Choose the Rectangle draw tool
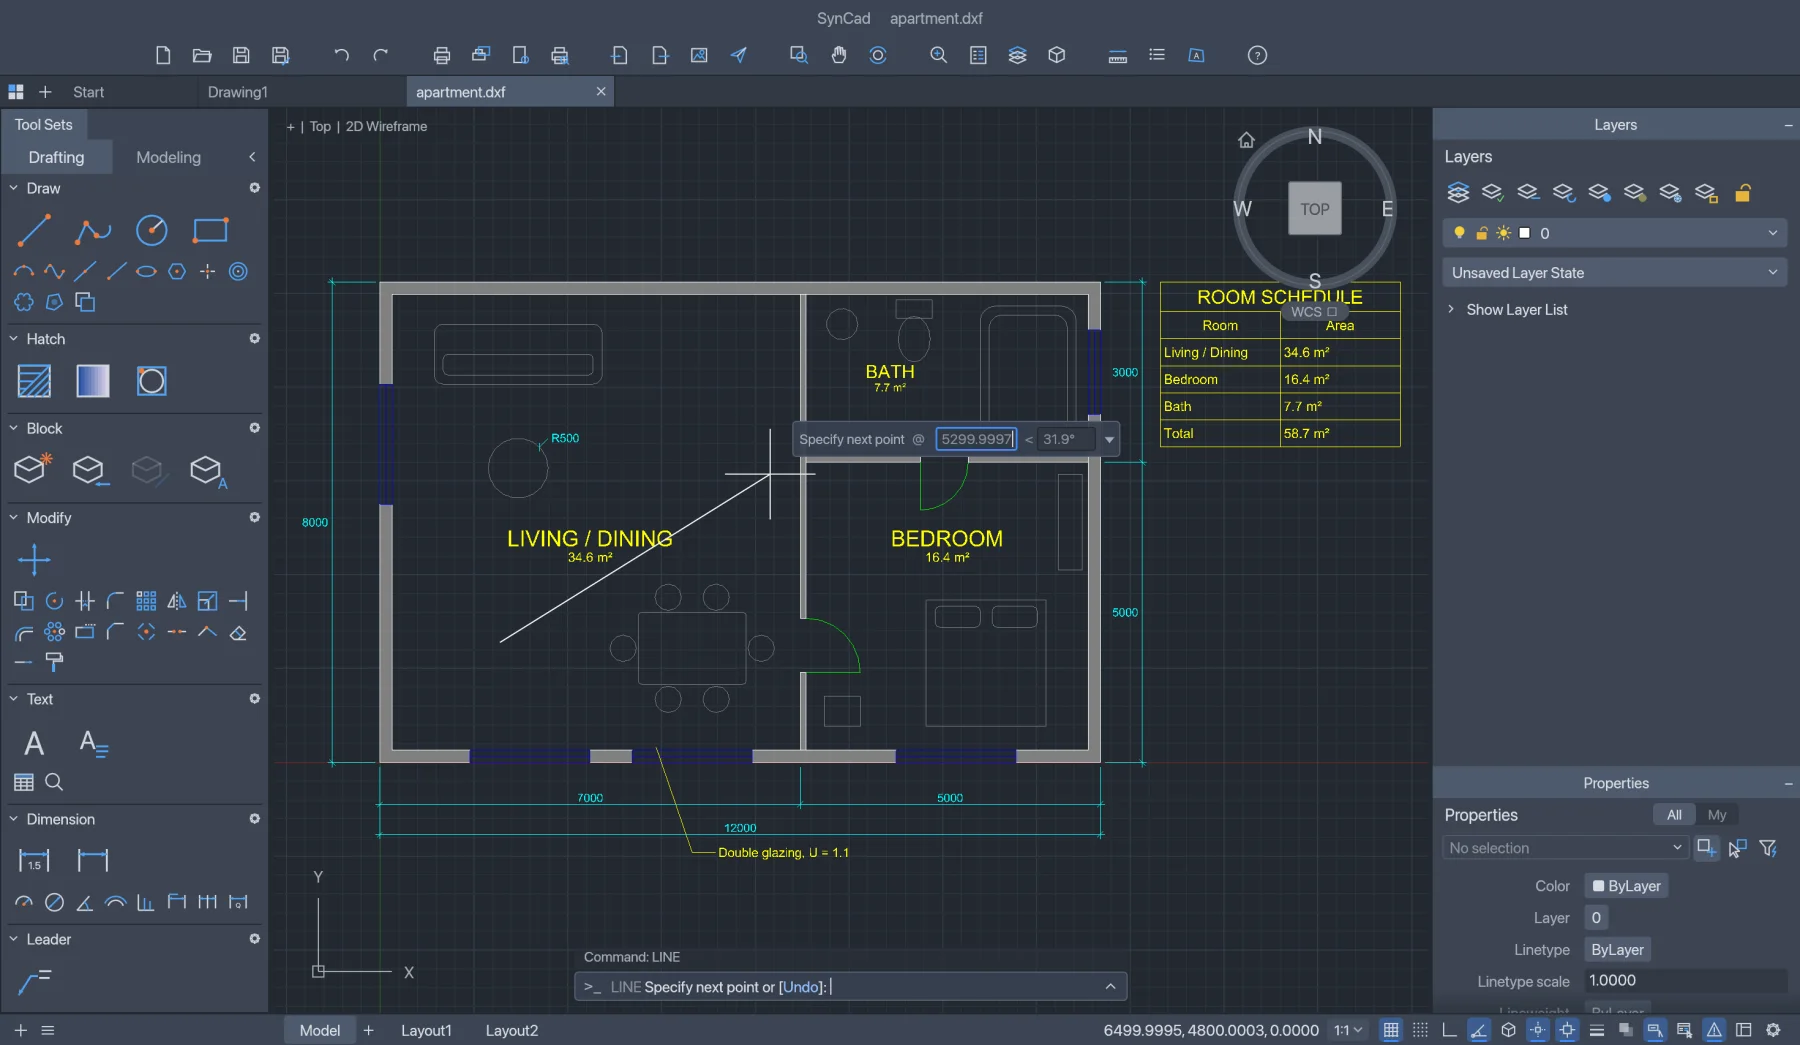Viewport: 1800px width, 1045px height. tap(210, 231)
